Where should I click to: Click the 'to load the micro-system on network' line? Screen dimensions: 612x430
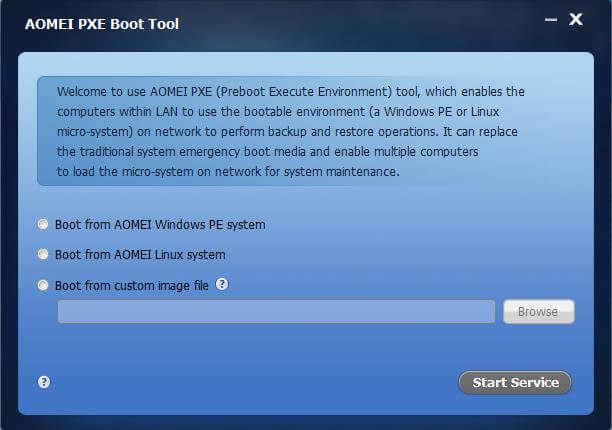coord(228,171)
